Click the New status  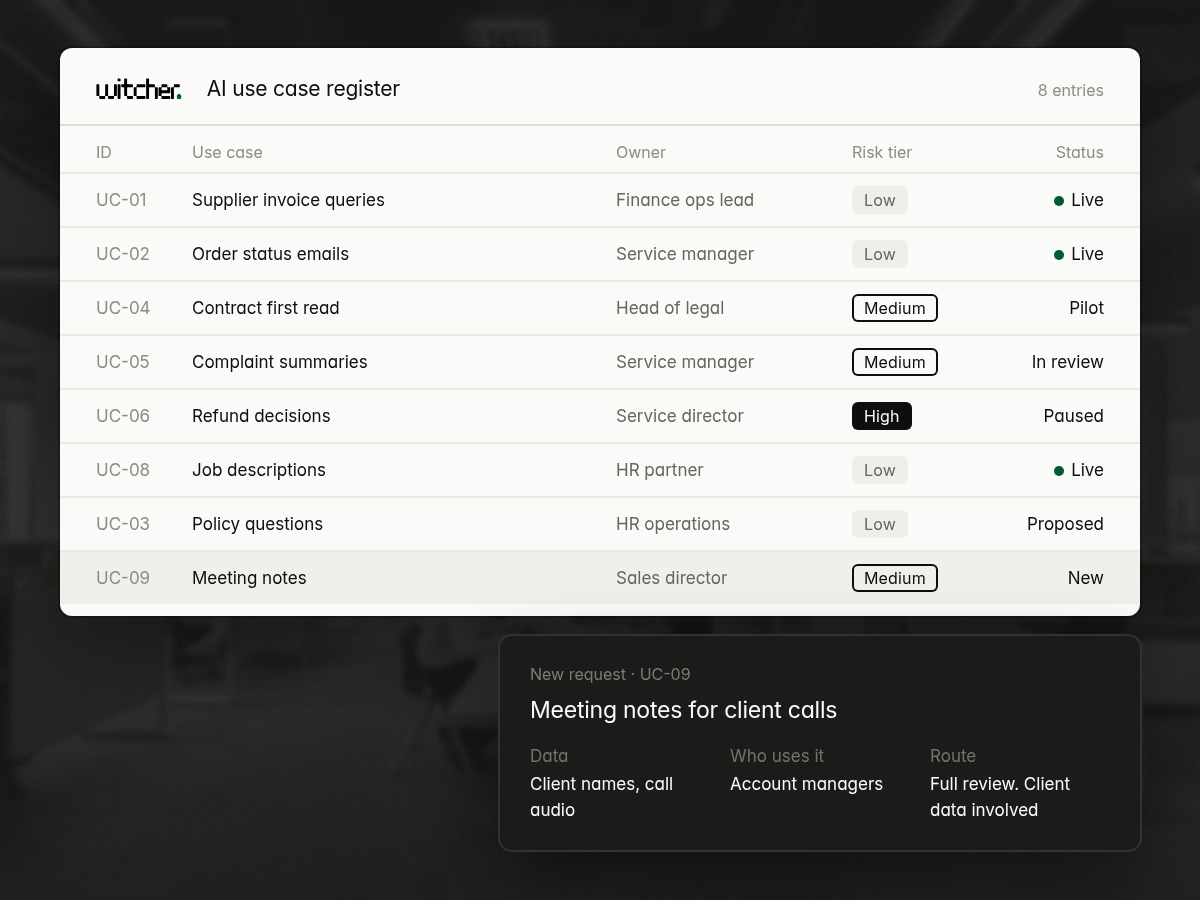pos(1086,578)
